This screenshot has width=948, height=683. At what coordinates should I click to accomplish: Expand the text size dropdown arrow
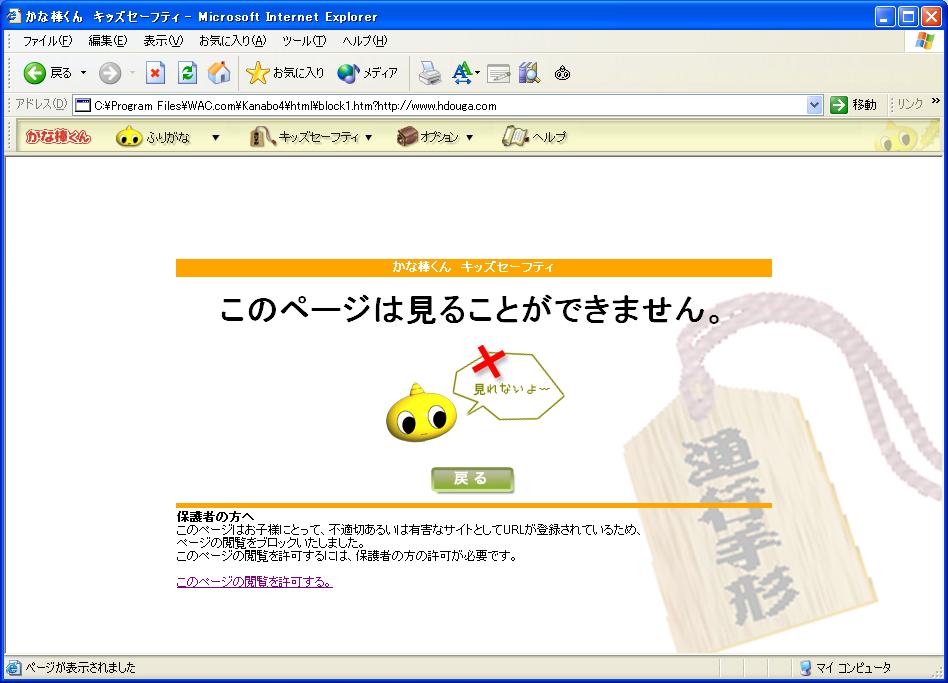point(478,73)
